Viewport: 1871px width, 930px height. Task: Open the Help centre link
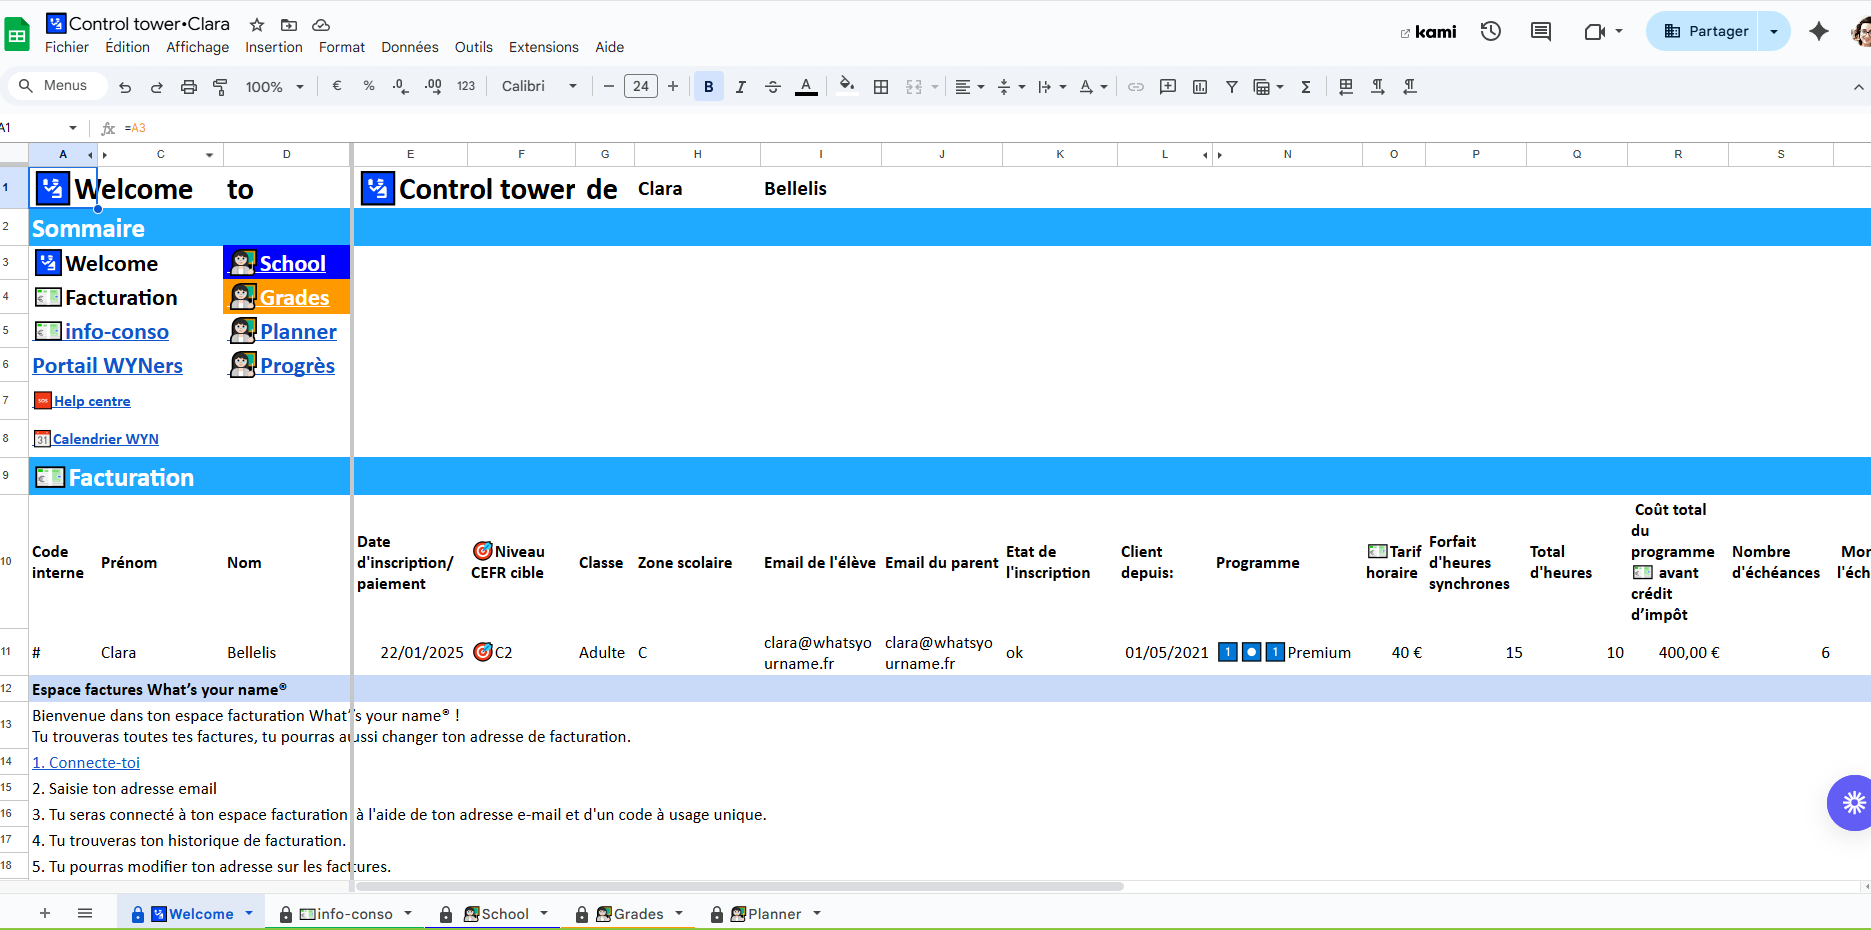click(92, 401)
